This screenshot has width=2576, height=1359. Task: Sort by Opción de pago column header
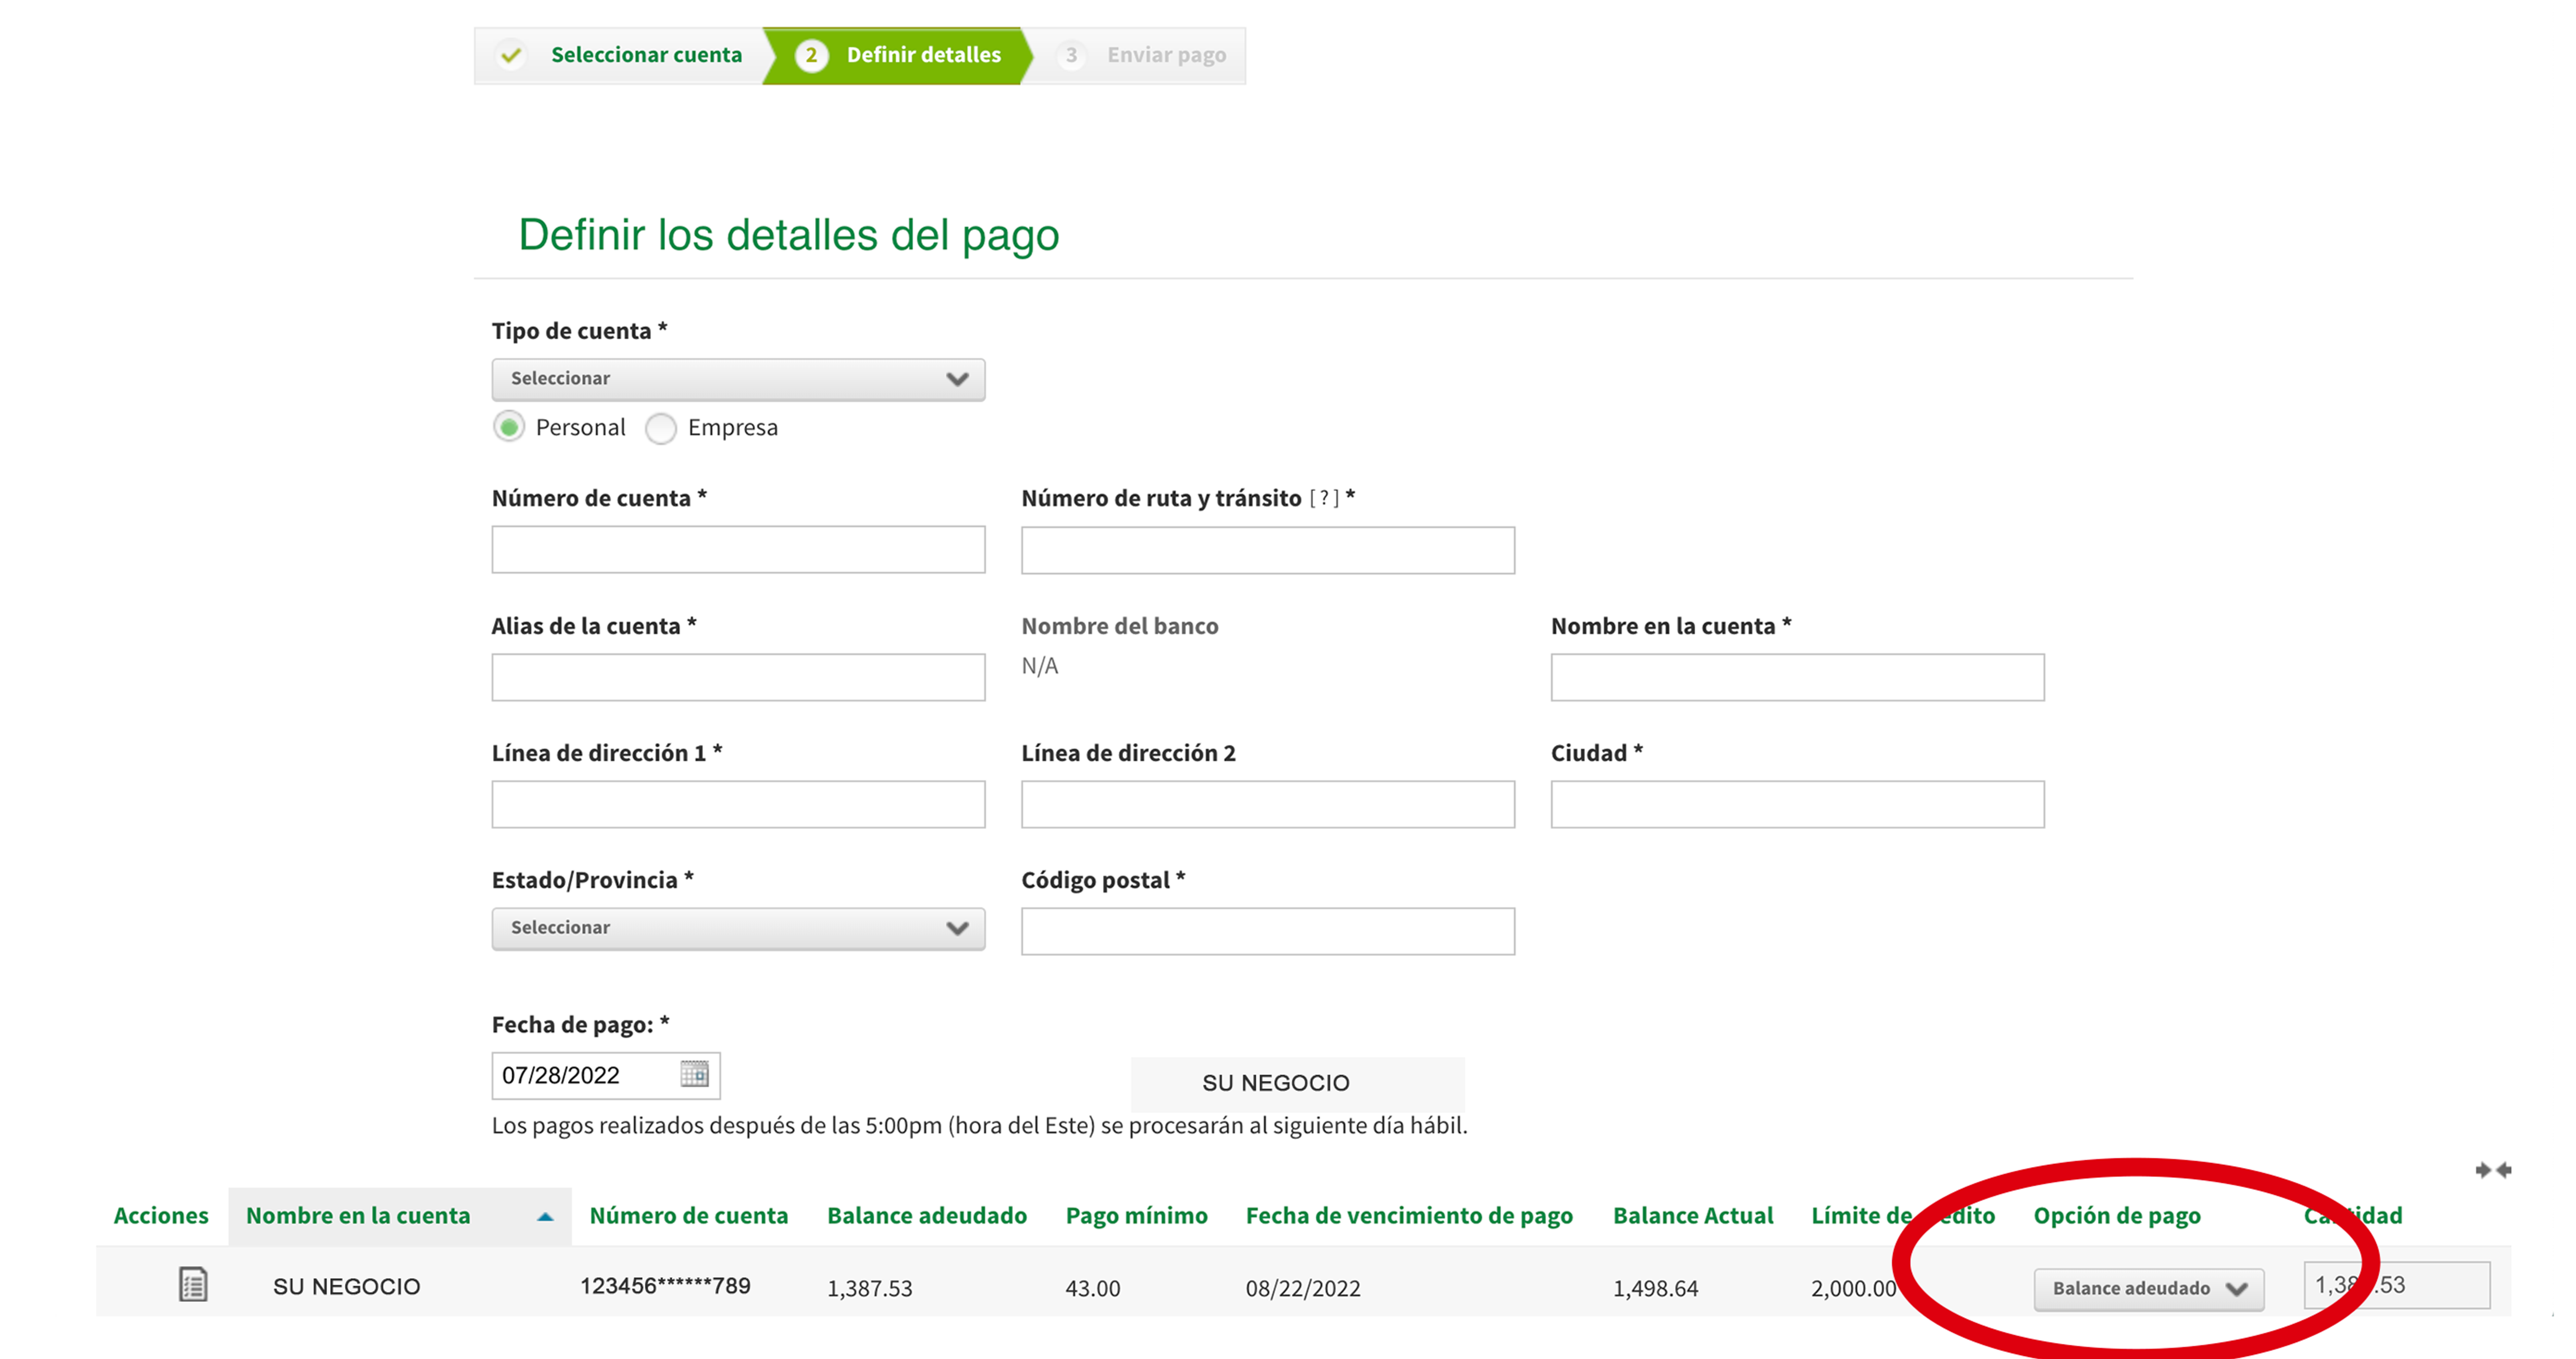tap(2117, 1215)
